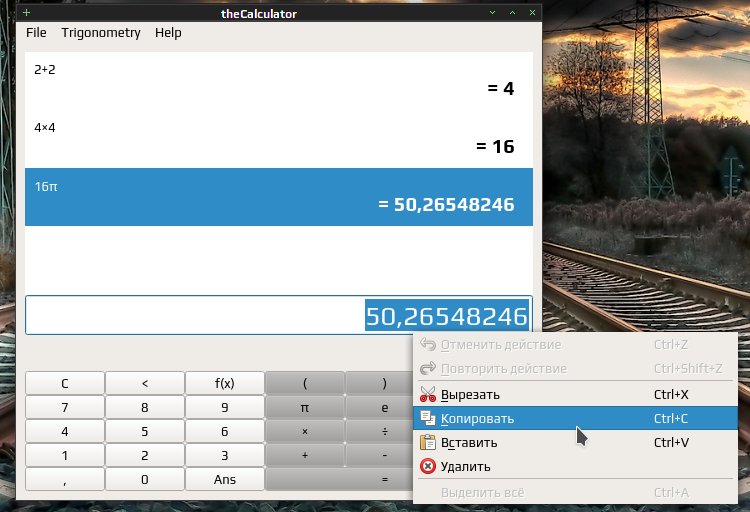Insert a closing parenthesis
This screenshot has height=512, width=750.
[379, 383]
